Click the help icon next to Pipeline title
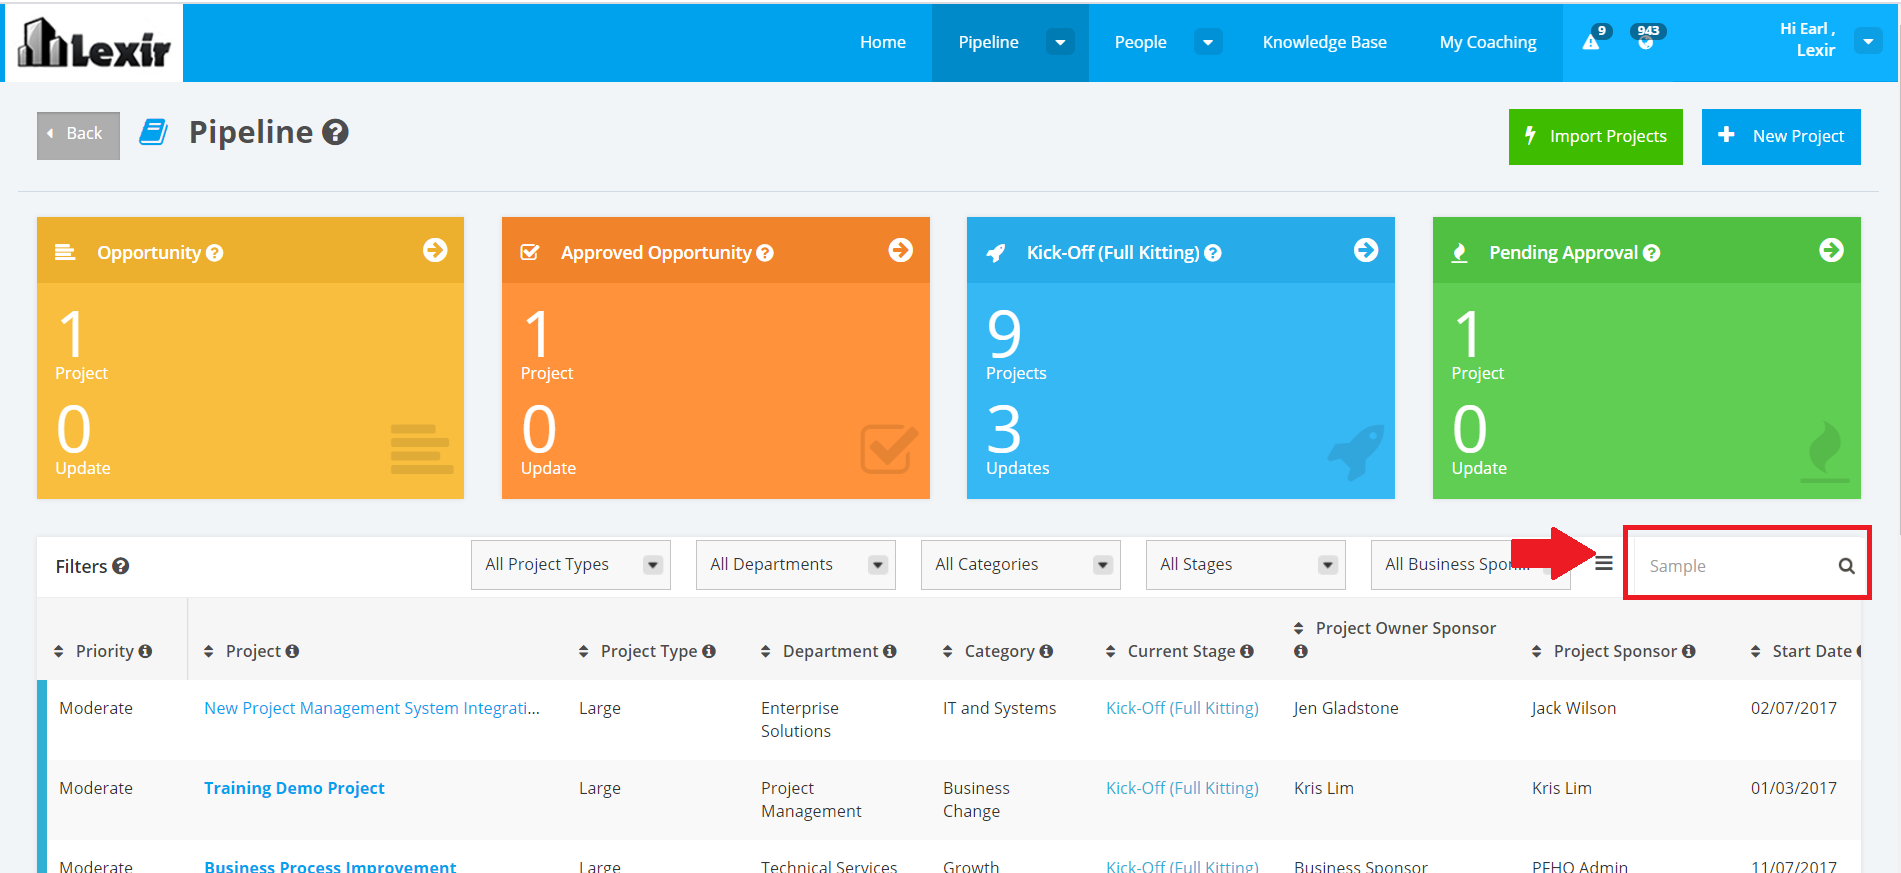 point(336,132)
